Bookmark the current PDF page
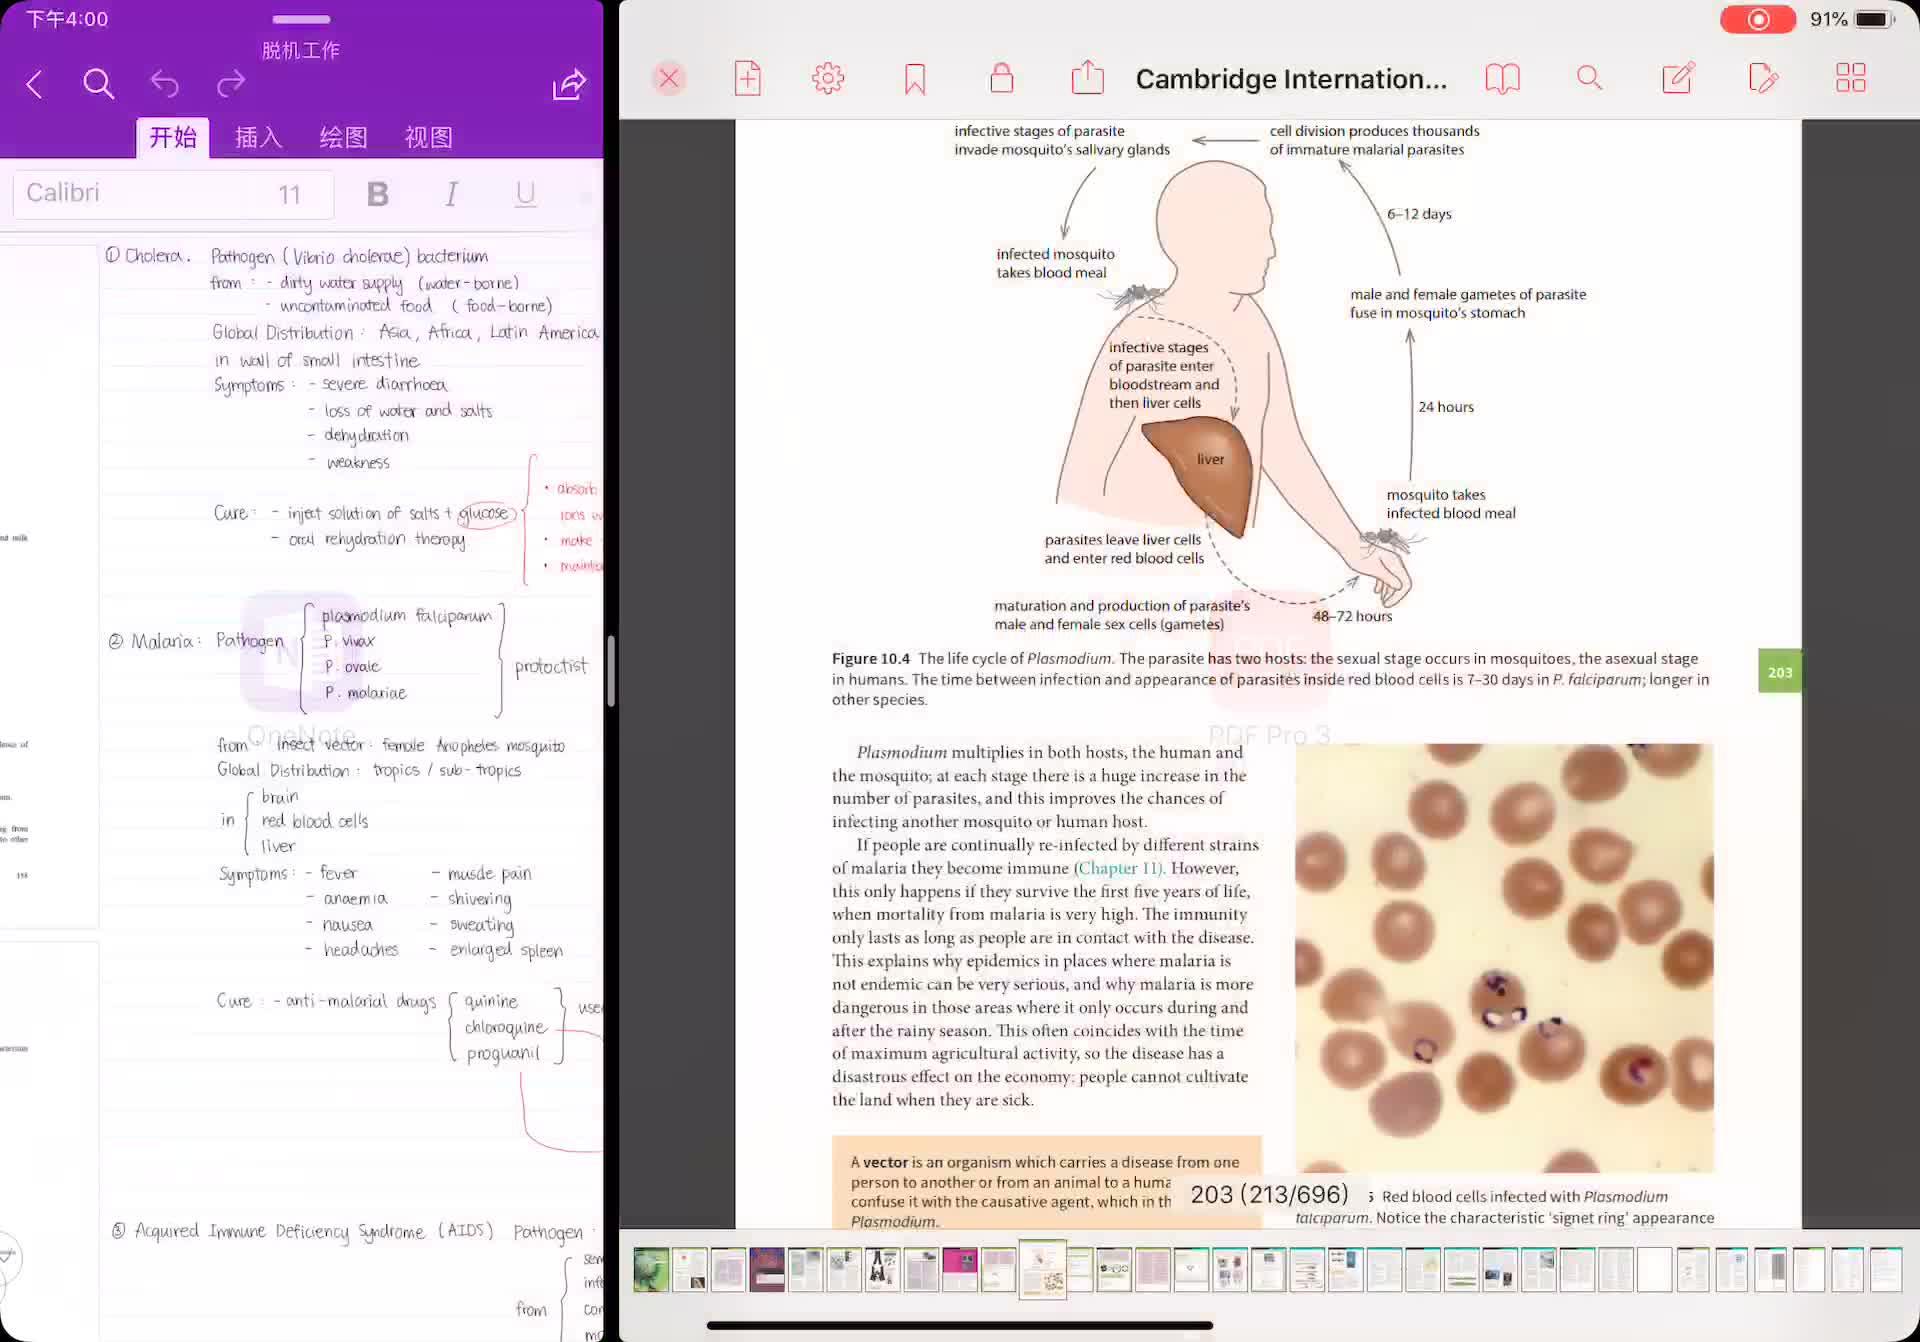The width and height of the screenshot is (1920, 1342). pyautogui.click(x=915, y=78)
